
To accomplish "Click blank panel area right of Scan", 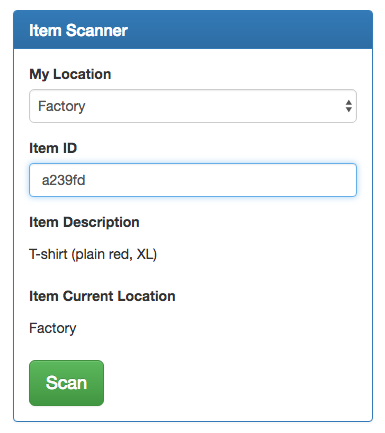I will tap(233, 383).
